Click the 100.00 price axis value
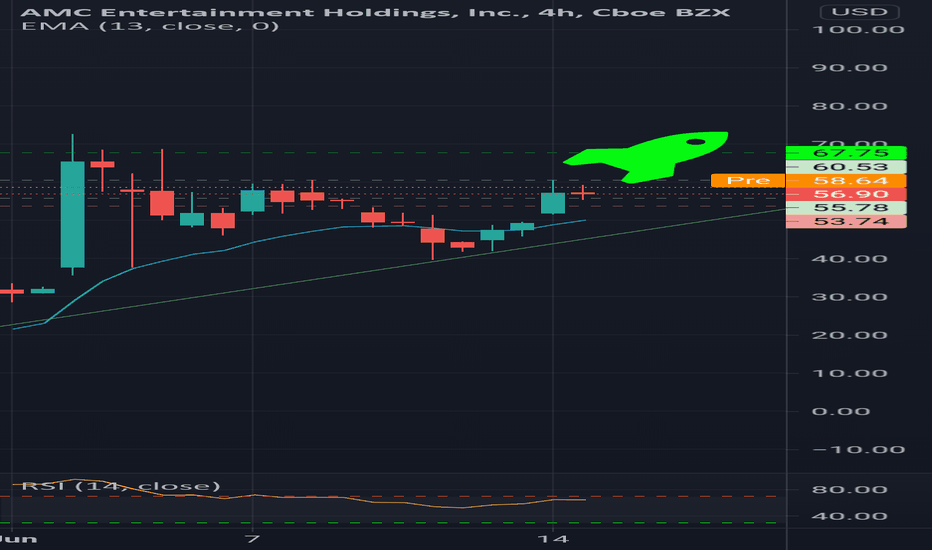 click(858, 30)
